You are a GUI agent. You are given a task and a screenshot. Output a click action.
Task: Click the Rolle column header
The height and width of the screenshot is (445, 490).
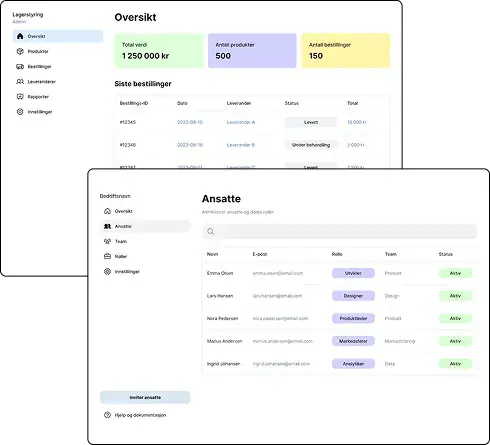[337, 254]
